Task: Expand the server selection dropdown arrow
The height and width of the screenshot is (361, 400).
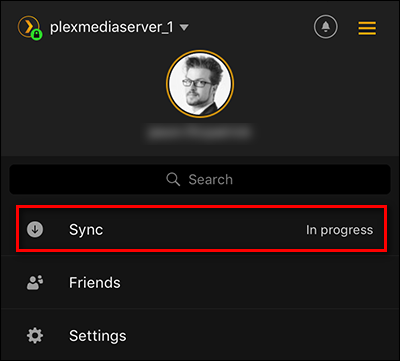Action: [x=184, y=27]
